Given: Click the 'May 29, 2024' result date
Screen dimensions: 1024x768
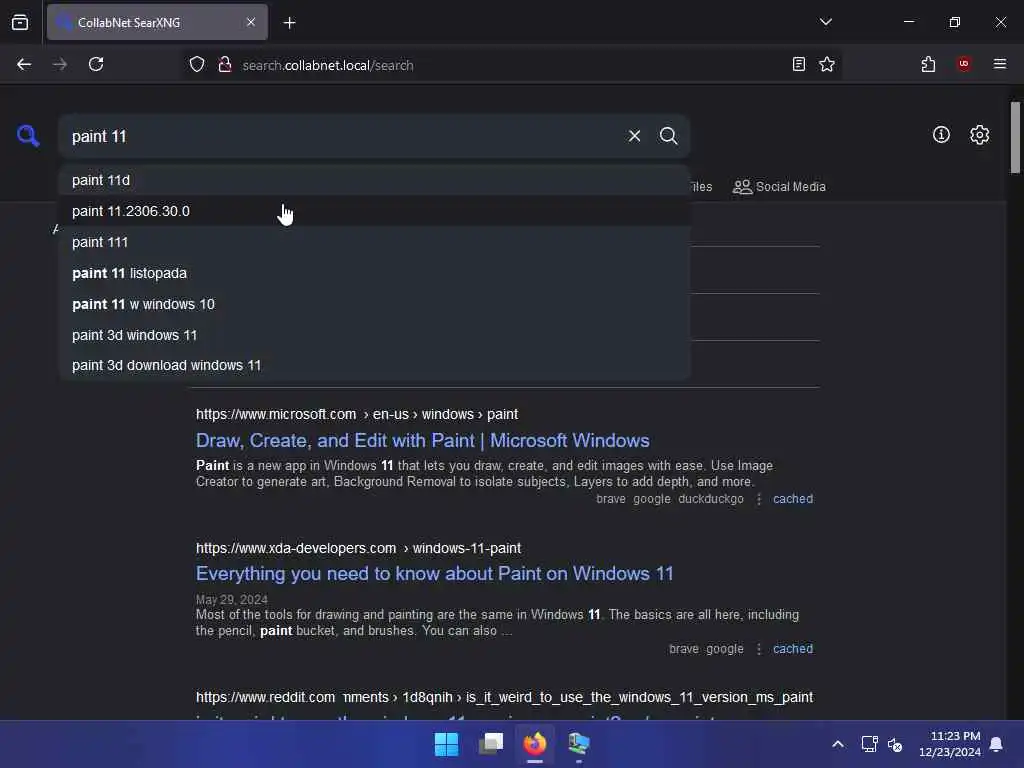Looking at the screenshot, I should point(232,600).
